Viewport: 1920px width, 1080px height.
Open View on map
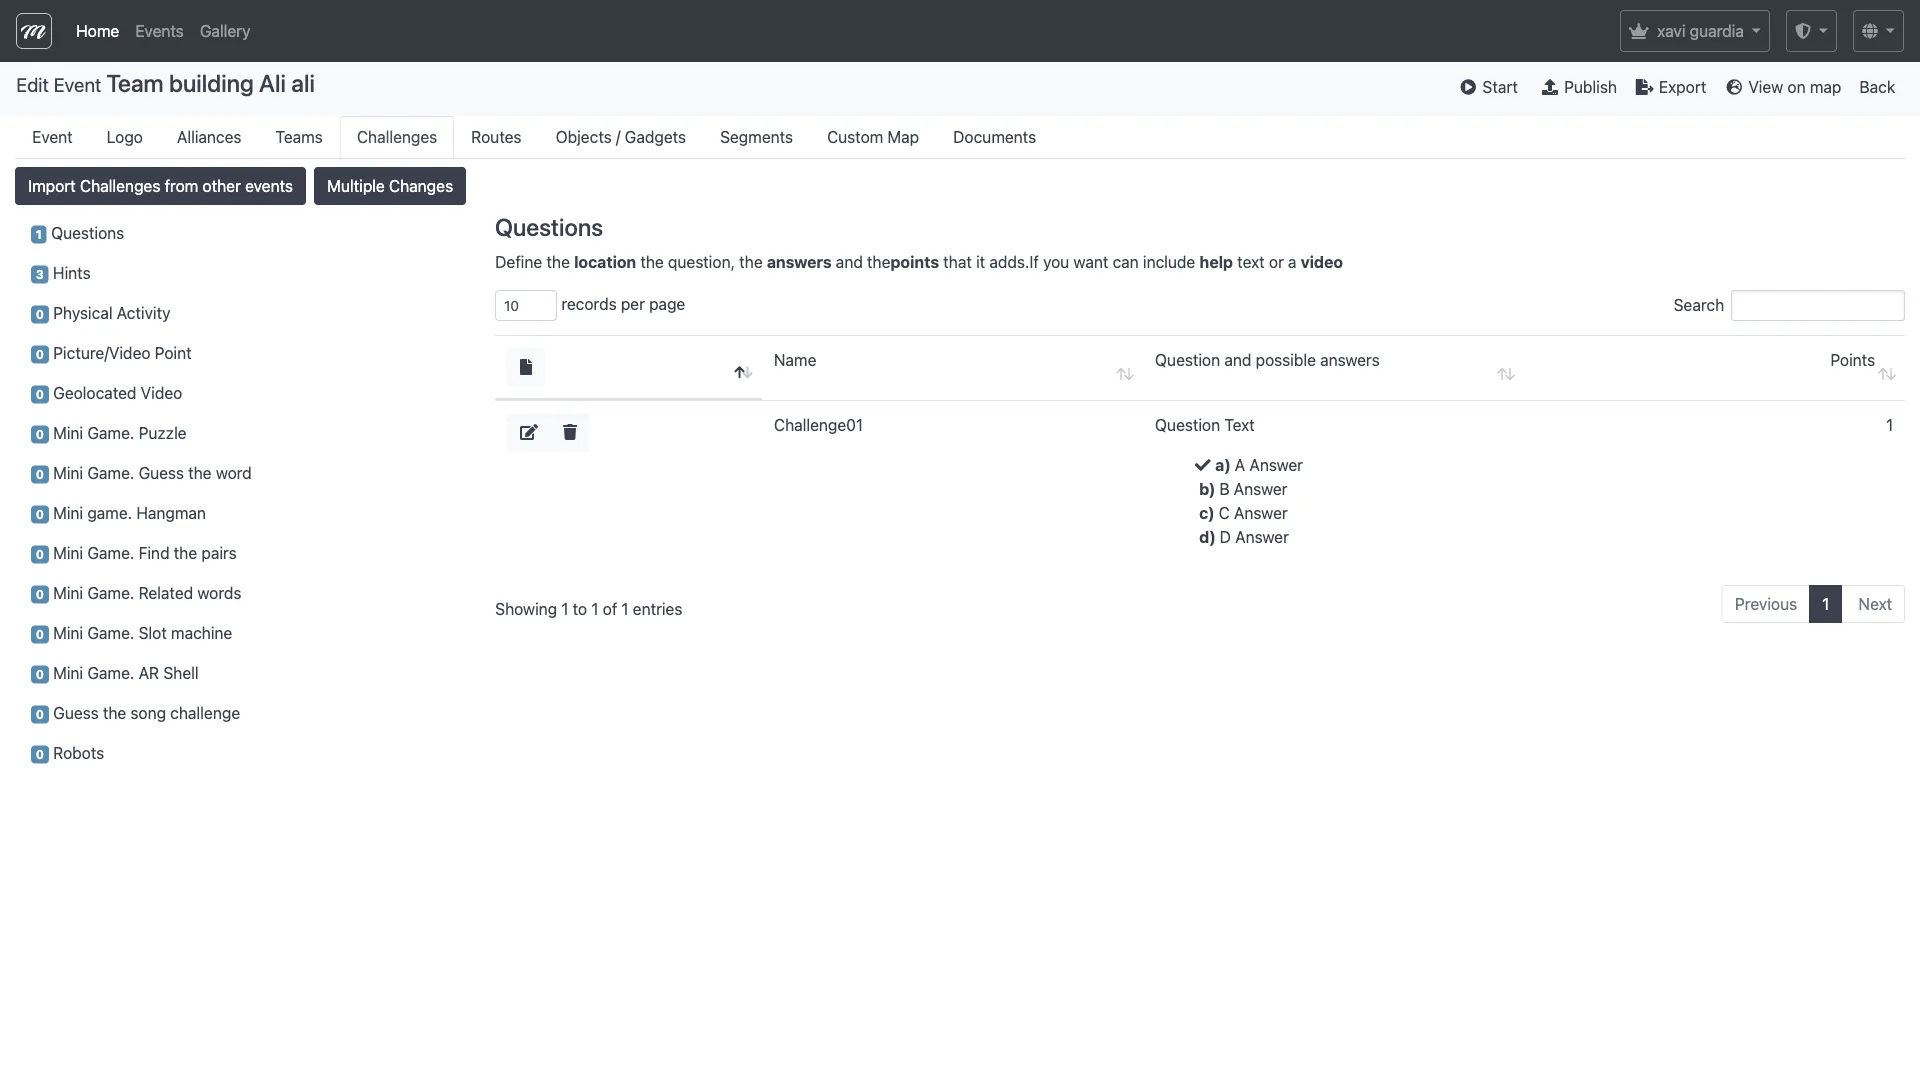(1783, 87)
